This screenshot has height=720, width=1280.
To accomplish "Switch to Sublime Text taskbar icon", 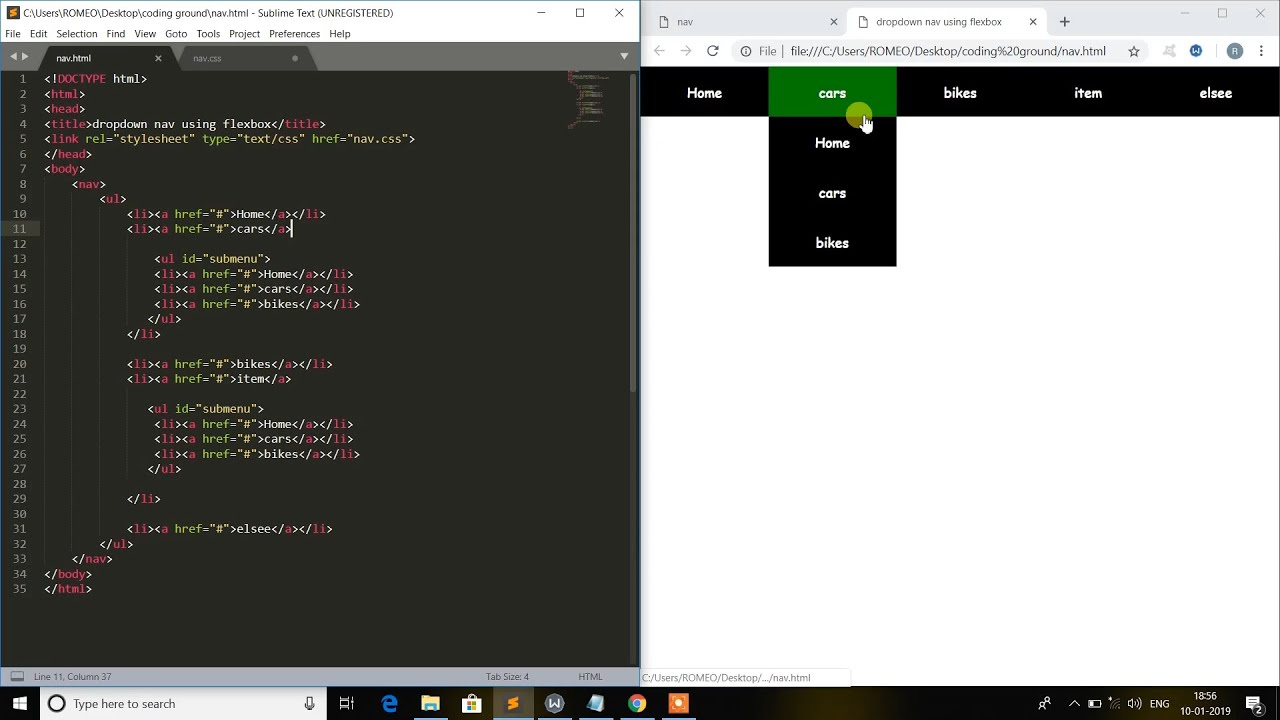I will coord(513,704).
